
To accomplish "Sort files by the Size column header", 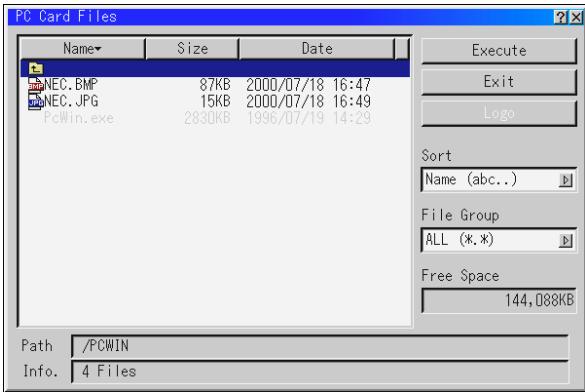I will tap(192, 48).
